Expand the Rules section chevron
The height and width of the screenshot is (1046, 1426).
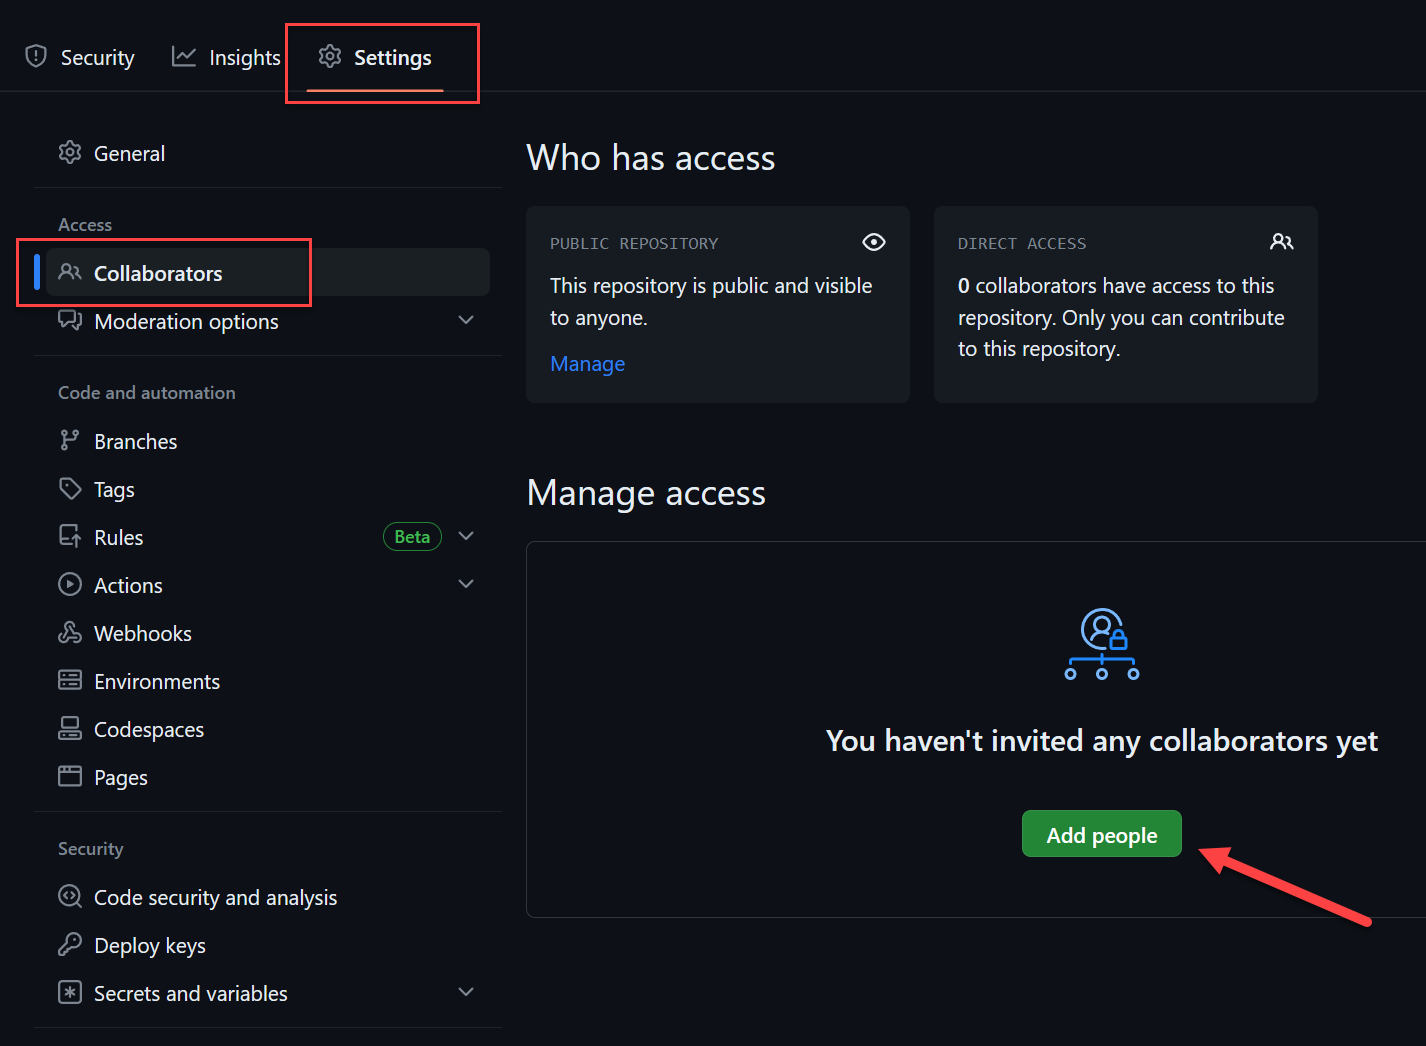point(466,536)
